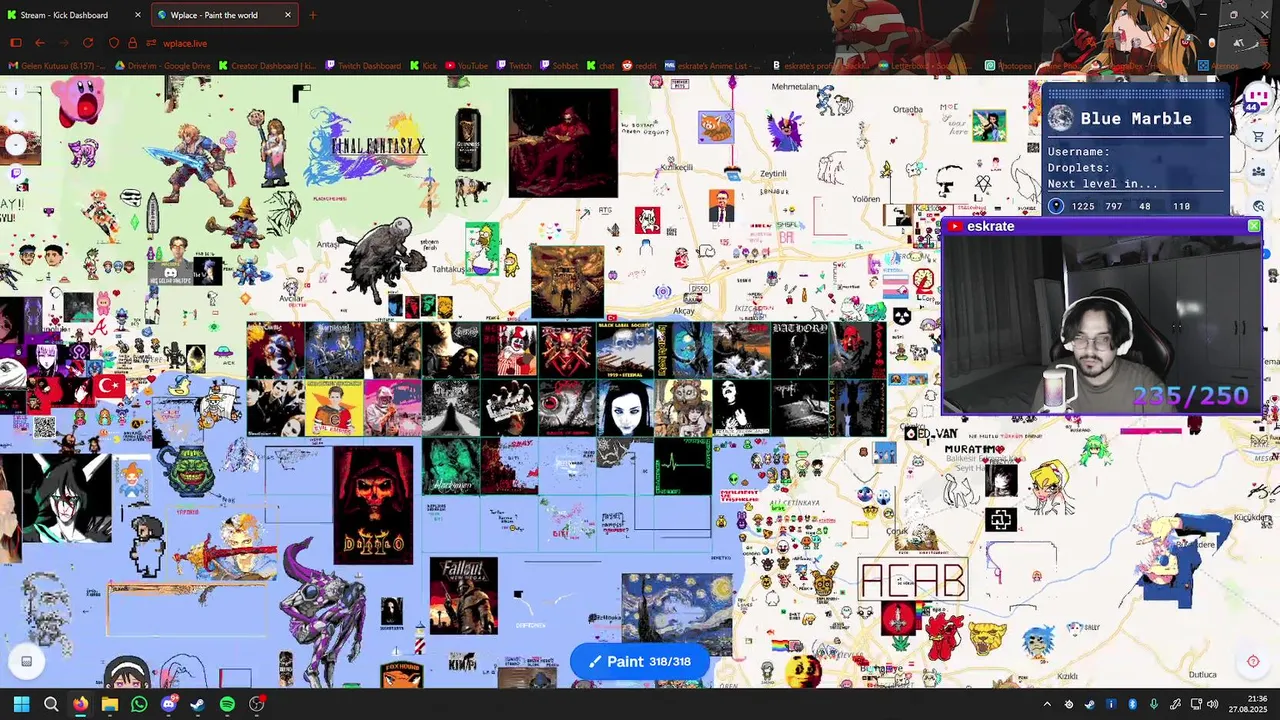Click the Blue Marble globe icon

[x=1061, y=118]
